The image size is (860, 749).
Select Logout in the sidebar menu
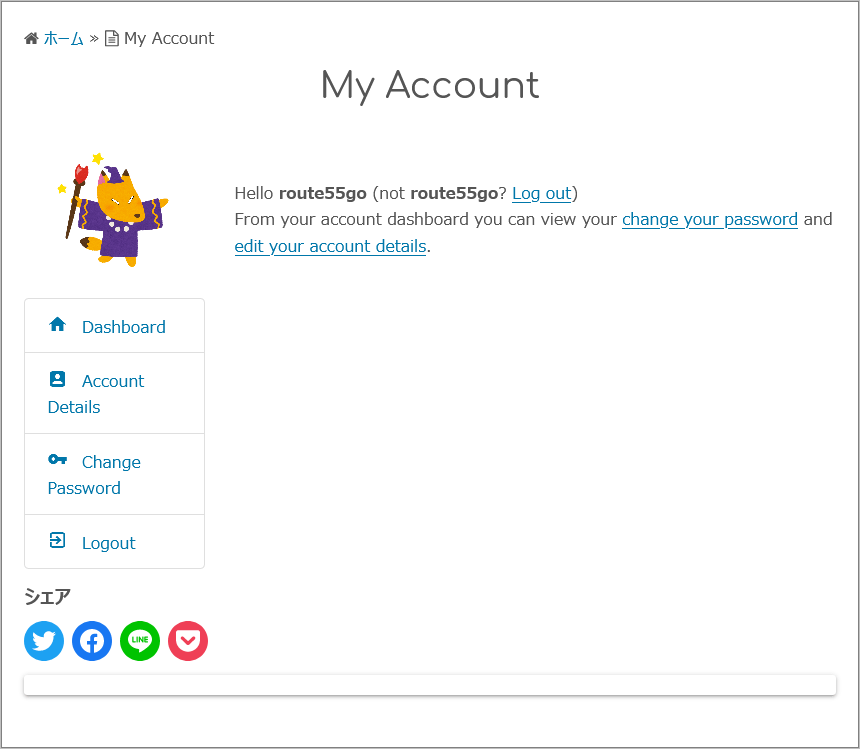click(x=108, y=543)
